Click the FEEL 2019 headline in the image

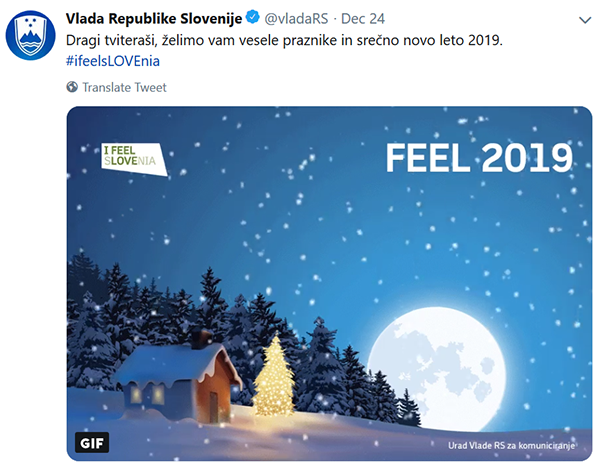(x=478, y=157)
